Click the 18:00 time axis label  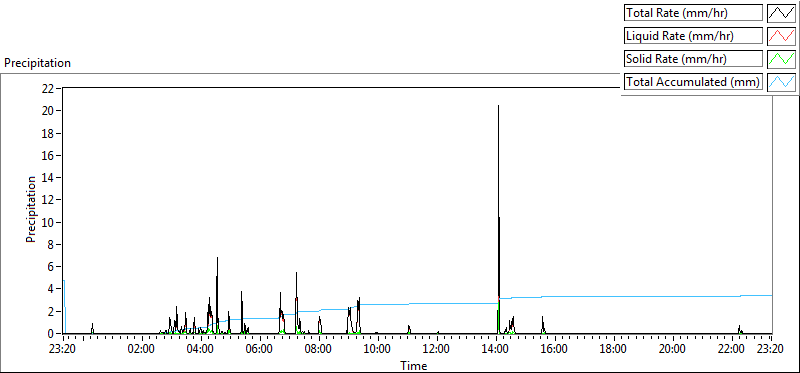point(613,349)
